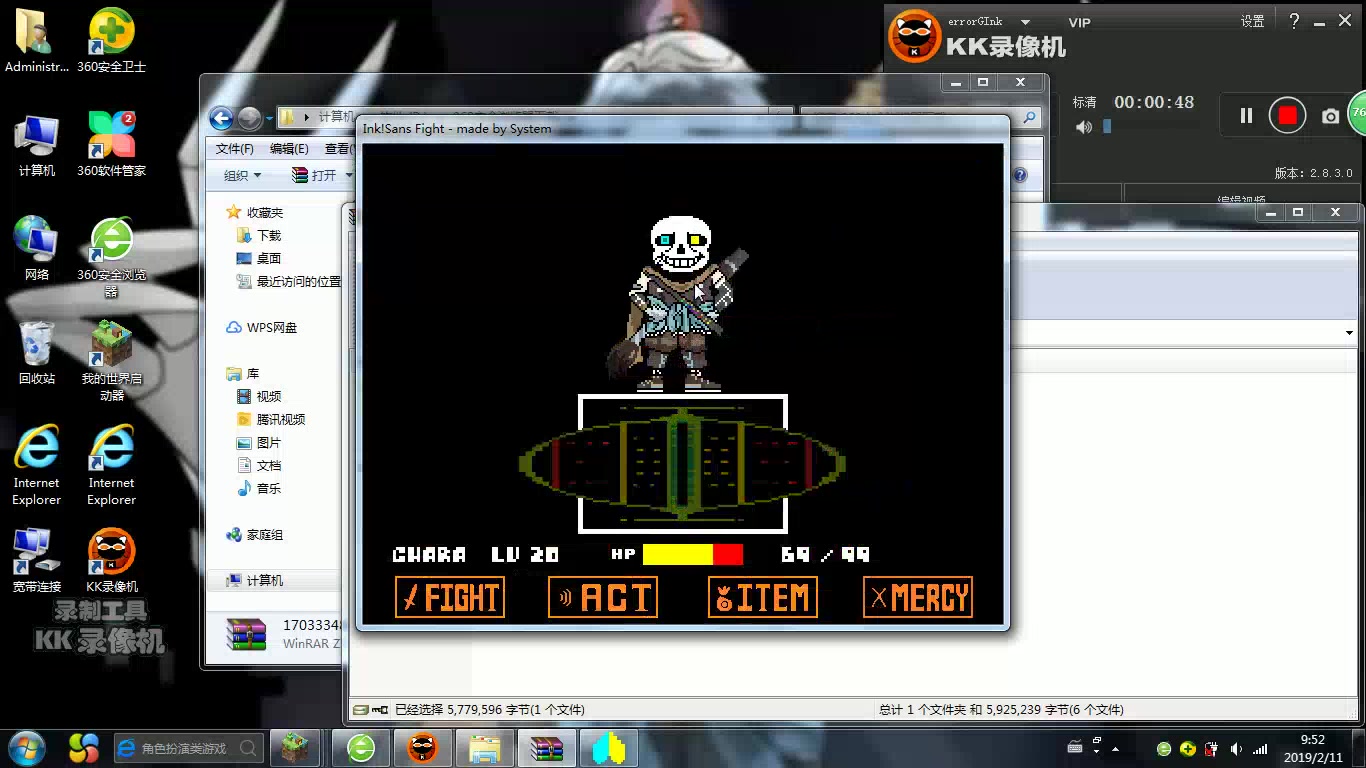Open the 音乐 library
The height and width of the screenshot is (768, 1366).
tap(259, 488)
